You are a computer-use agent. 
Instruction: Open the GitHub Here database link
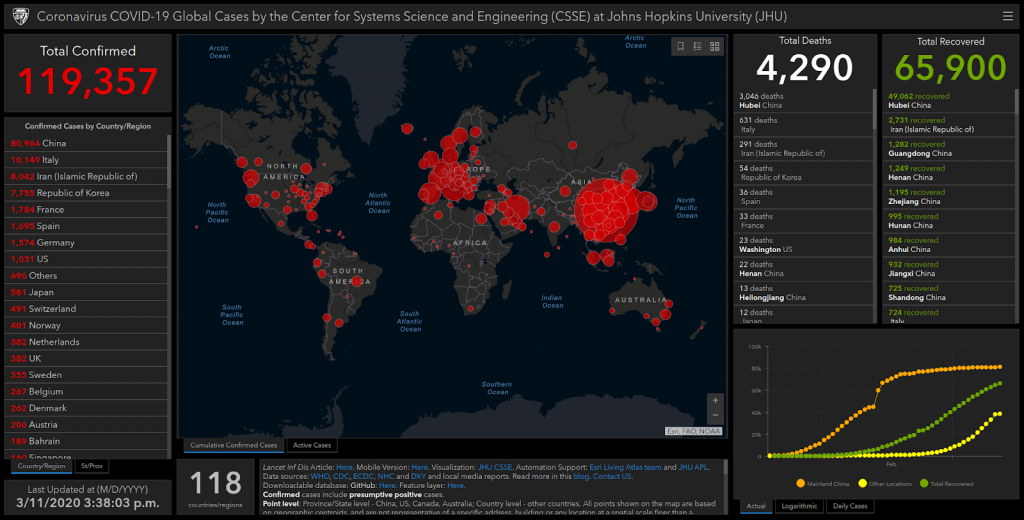pyautogui.click(x=387, y=485)
